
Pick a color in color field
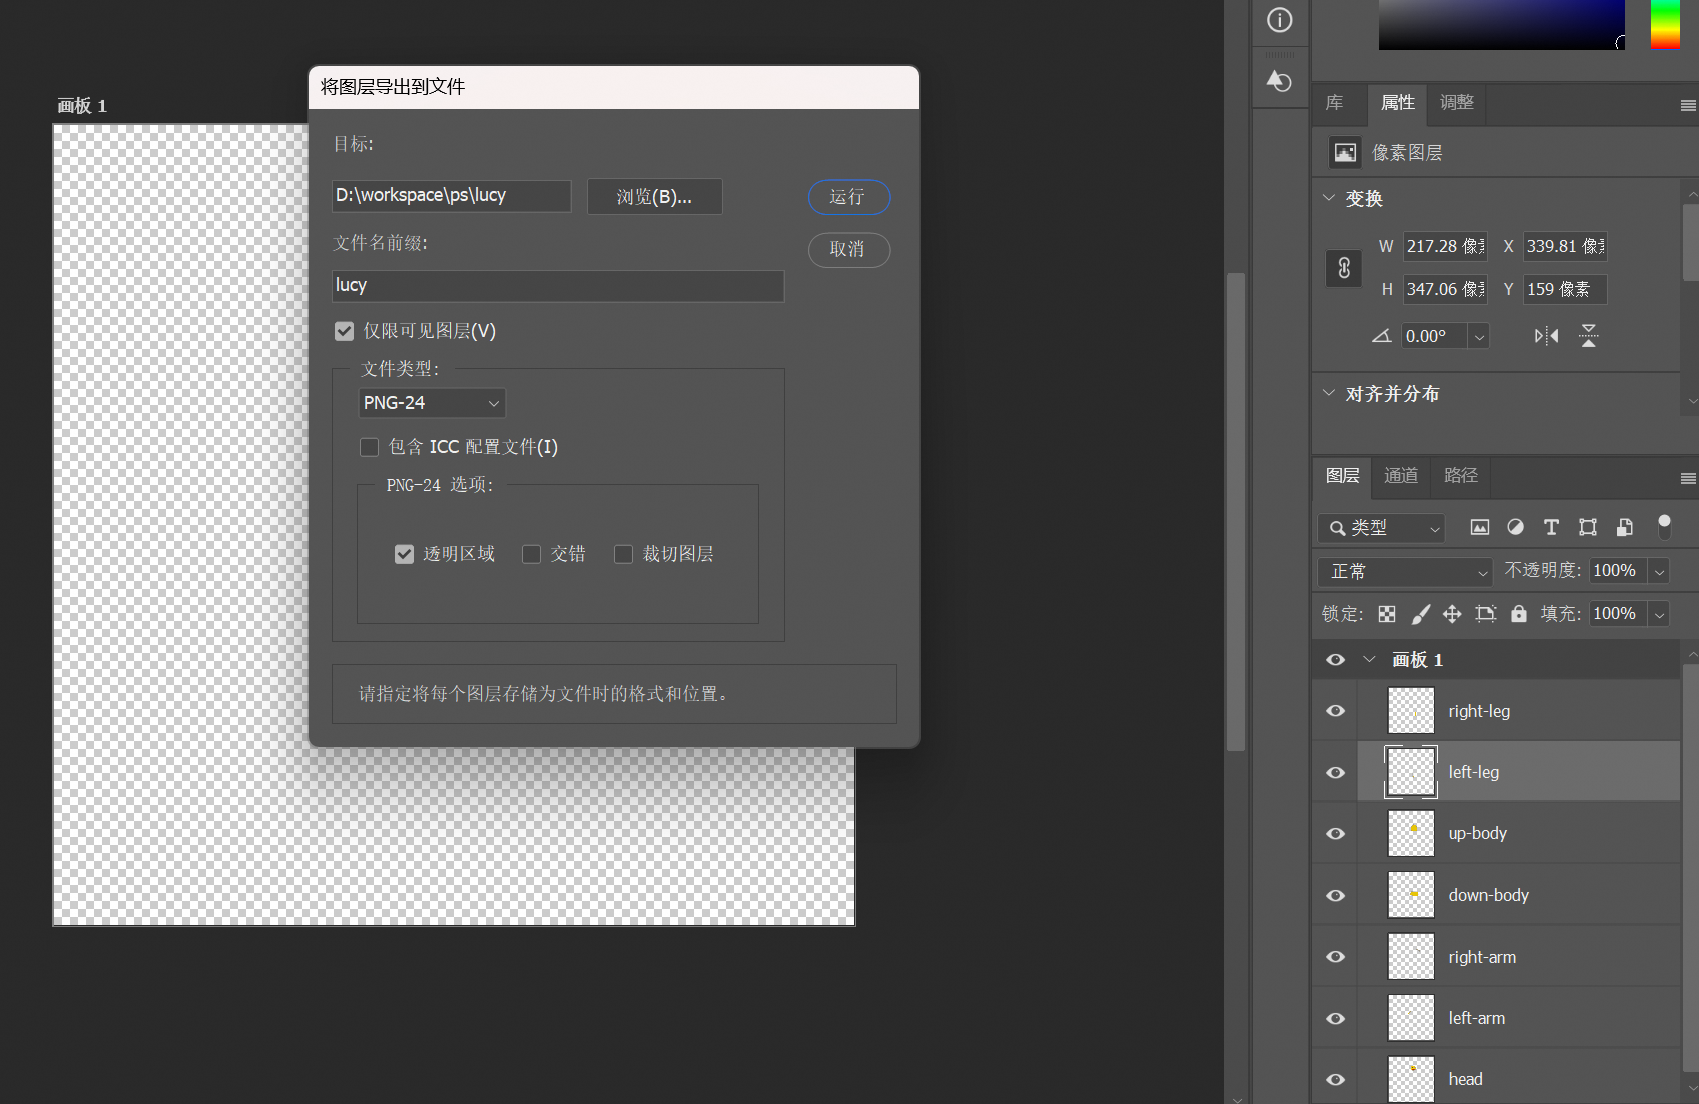[x=1502, y=24]
